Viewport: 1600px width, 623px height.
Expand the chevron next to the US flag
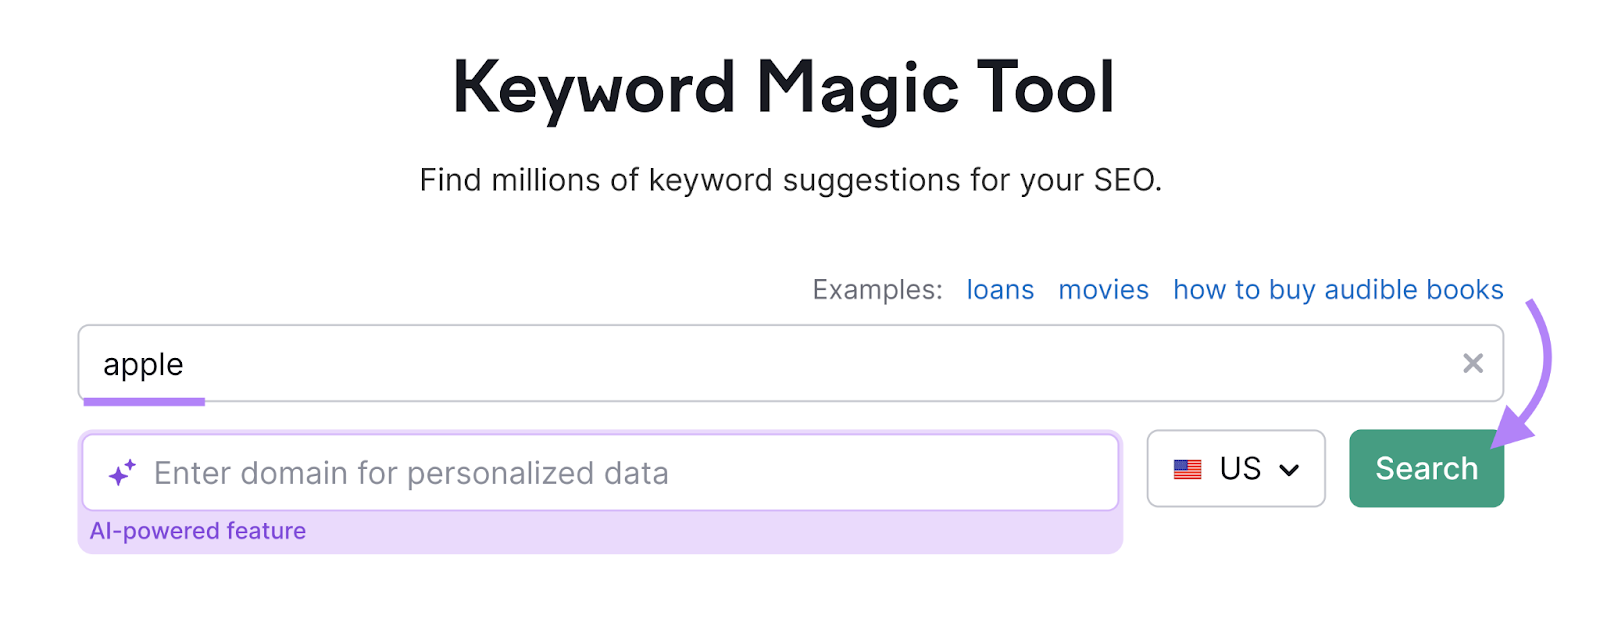pyautogui.click(x=1291, y=468)
